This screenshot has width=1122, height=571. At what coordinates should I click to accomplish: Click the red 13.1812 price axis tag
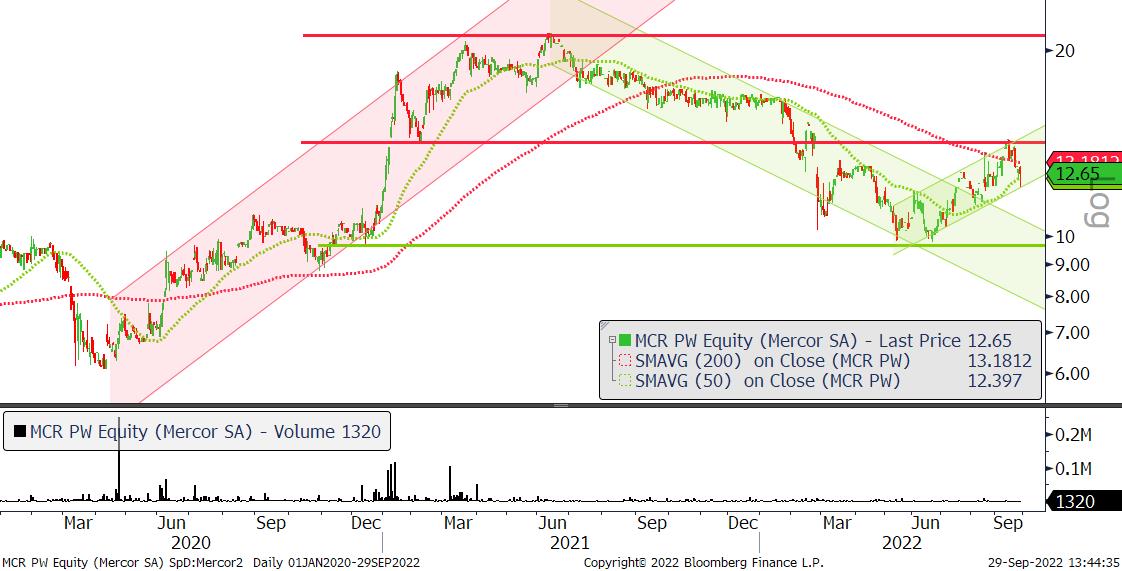click(1082, 159)
